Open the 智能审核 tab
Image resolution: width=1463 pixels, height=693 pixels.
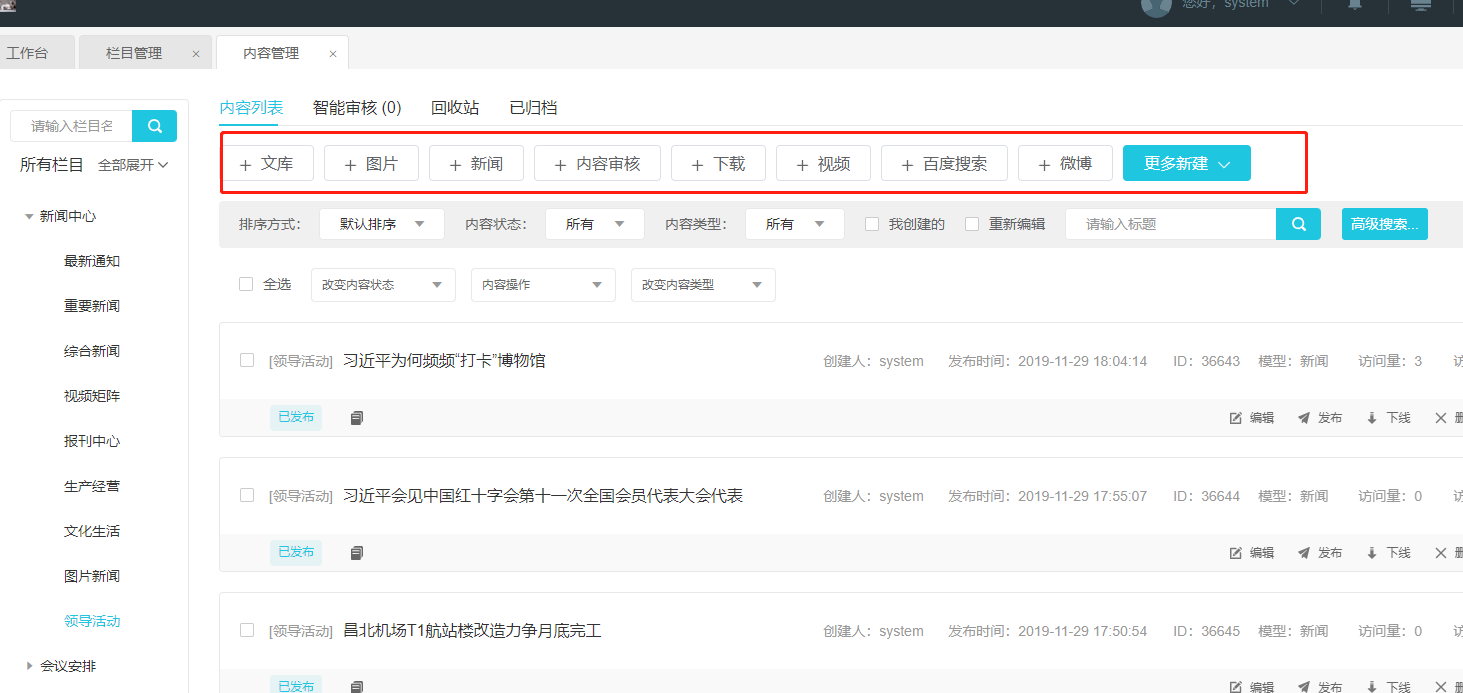356,107
